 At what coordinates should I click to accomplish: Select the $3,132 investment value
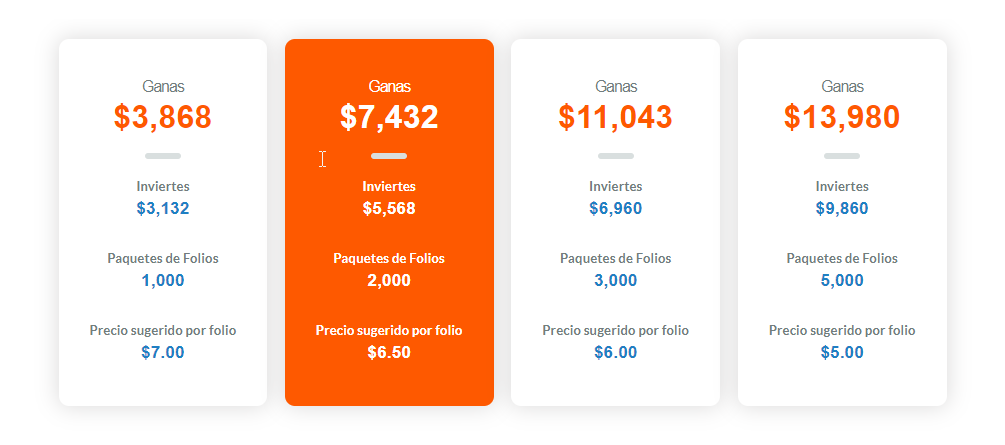click(x=163, y=208)
